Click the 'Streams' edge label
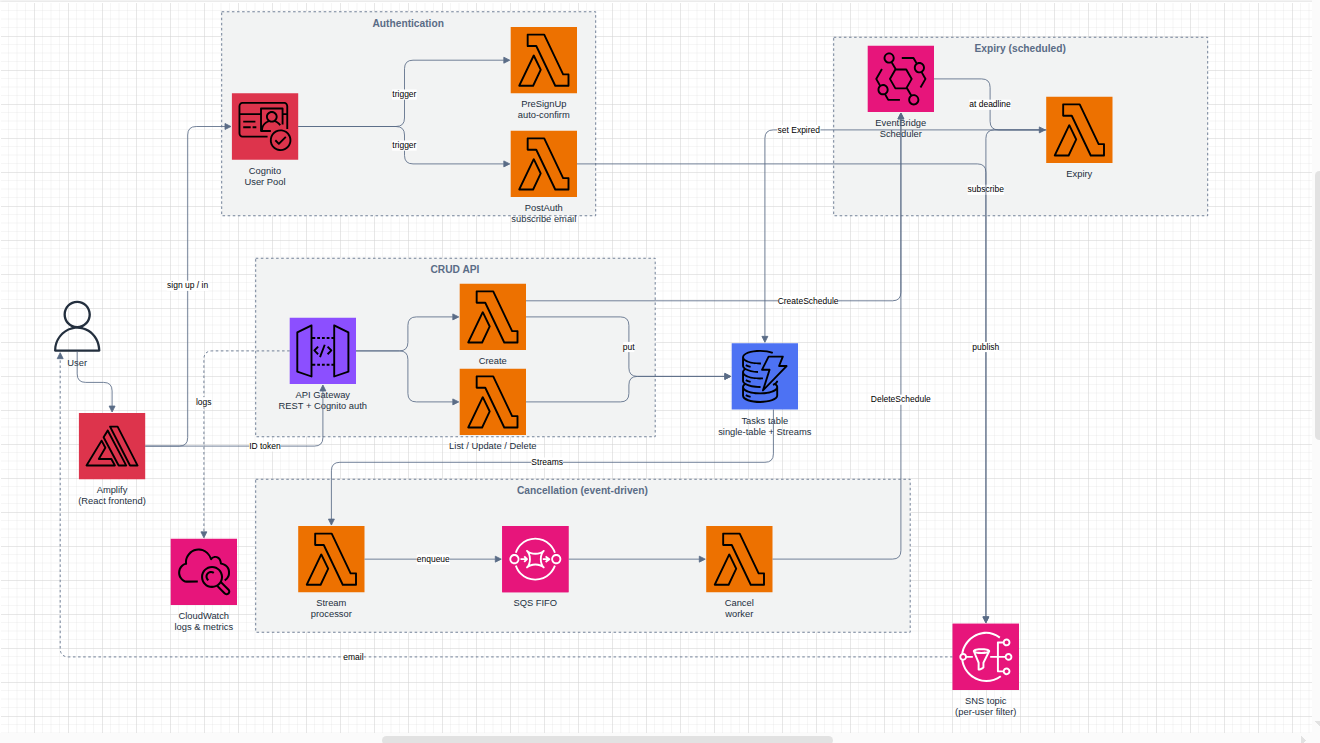This screenshot has height=743, width=1320. [547, 462]
